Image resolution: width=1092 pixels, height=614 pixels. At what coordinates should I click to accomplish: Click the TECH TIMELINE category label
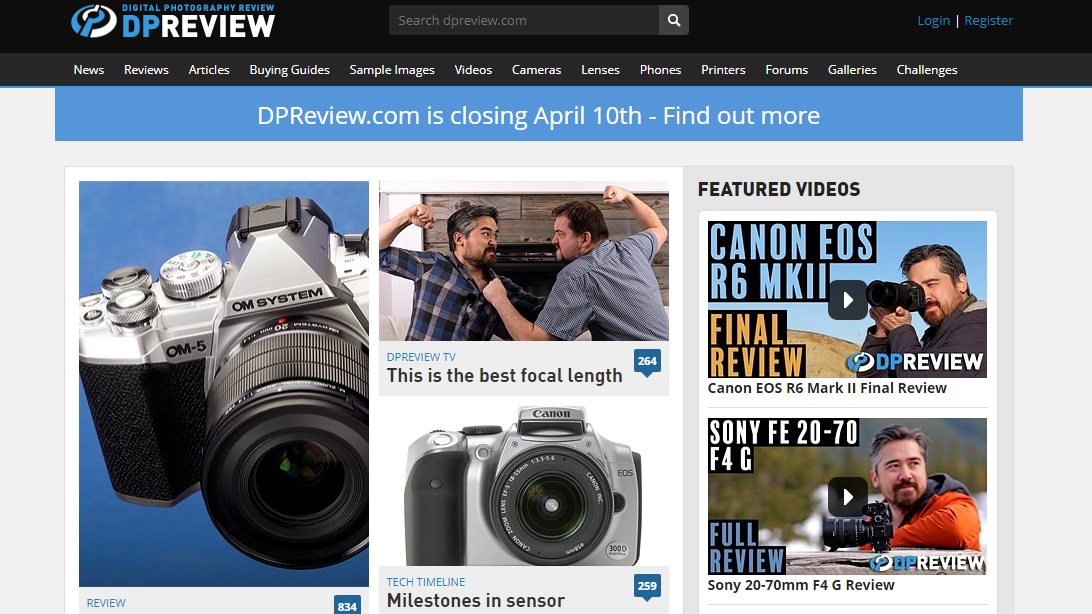(426, 581)
